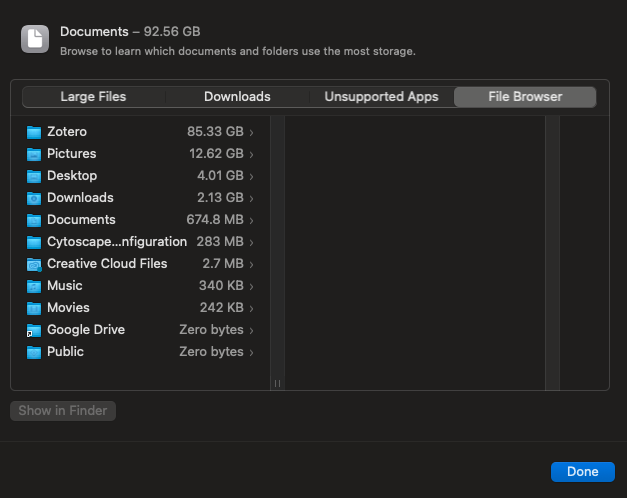Expand the Desktop folder chevron
The height and width of the screenshot is (498, 627).
pos(252,176)
